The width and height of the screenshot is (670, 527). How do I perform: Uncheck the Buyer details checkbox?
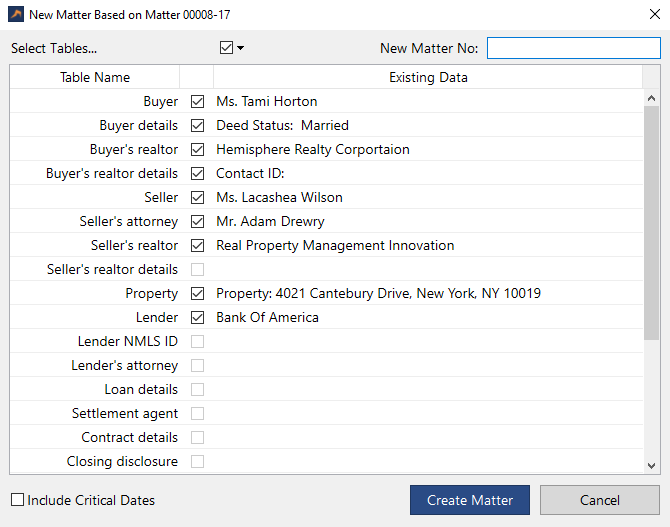(197, 125)
